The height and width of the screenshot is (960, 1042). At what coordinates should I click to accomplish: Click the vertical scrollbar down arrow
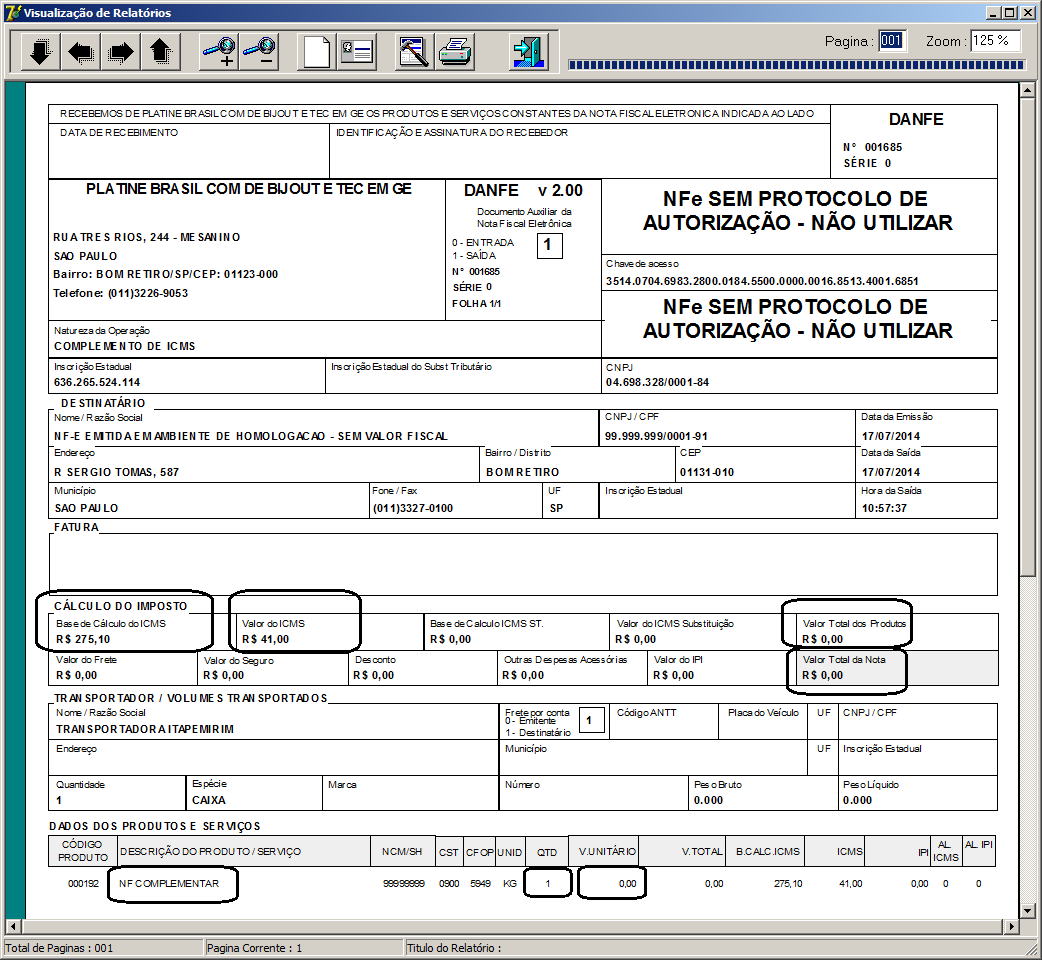coord(1027,911)
